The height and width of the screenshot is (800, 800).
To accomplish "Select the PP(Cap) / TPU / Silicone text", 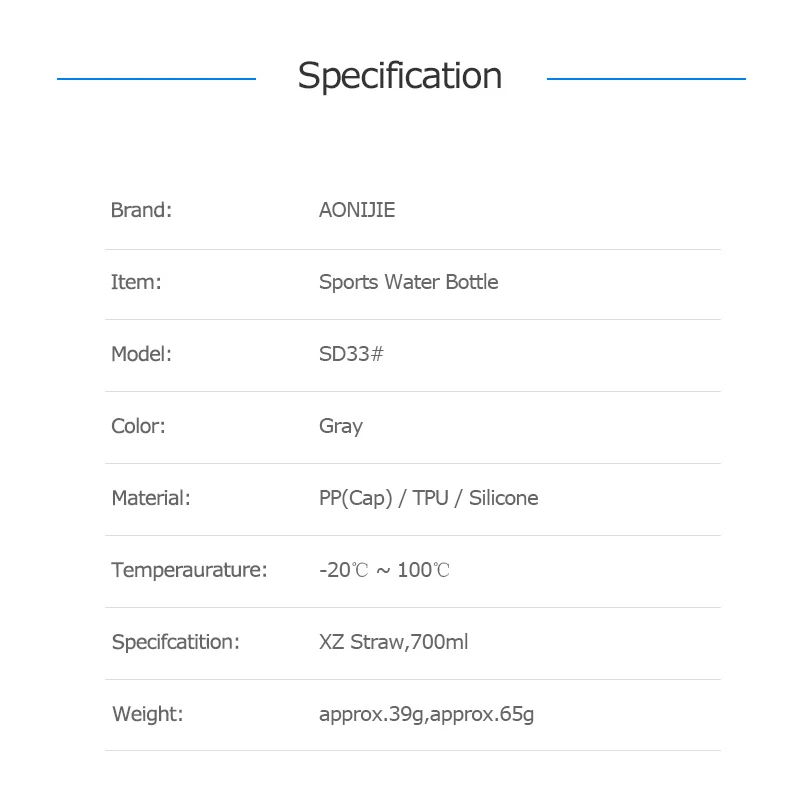I will click(428, 498).
